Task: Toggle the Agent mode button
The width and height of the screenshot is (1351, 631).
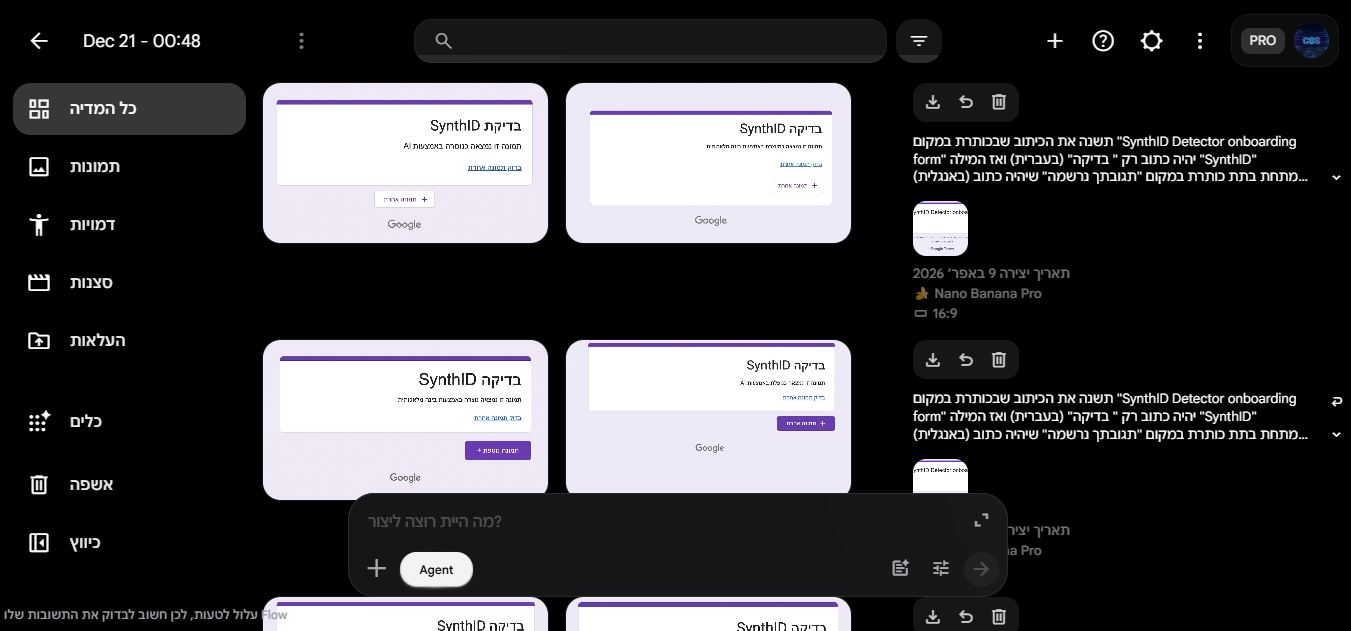Action: 436,570
